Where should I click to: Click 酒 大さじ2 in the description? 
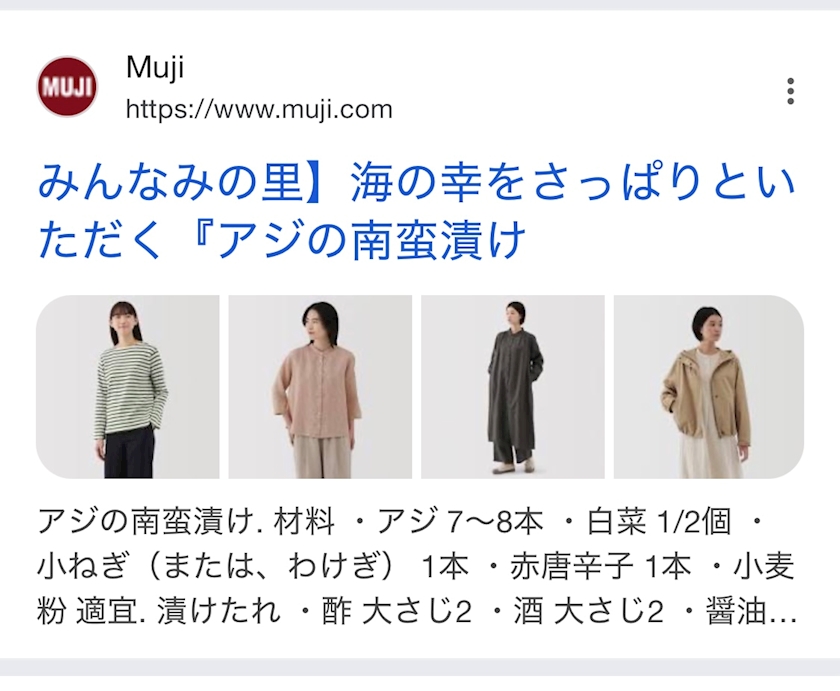[x=588, y=612]
